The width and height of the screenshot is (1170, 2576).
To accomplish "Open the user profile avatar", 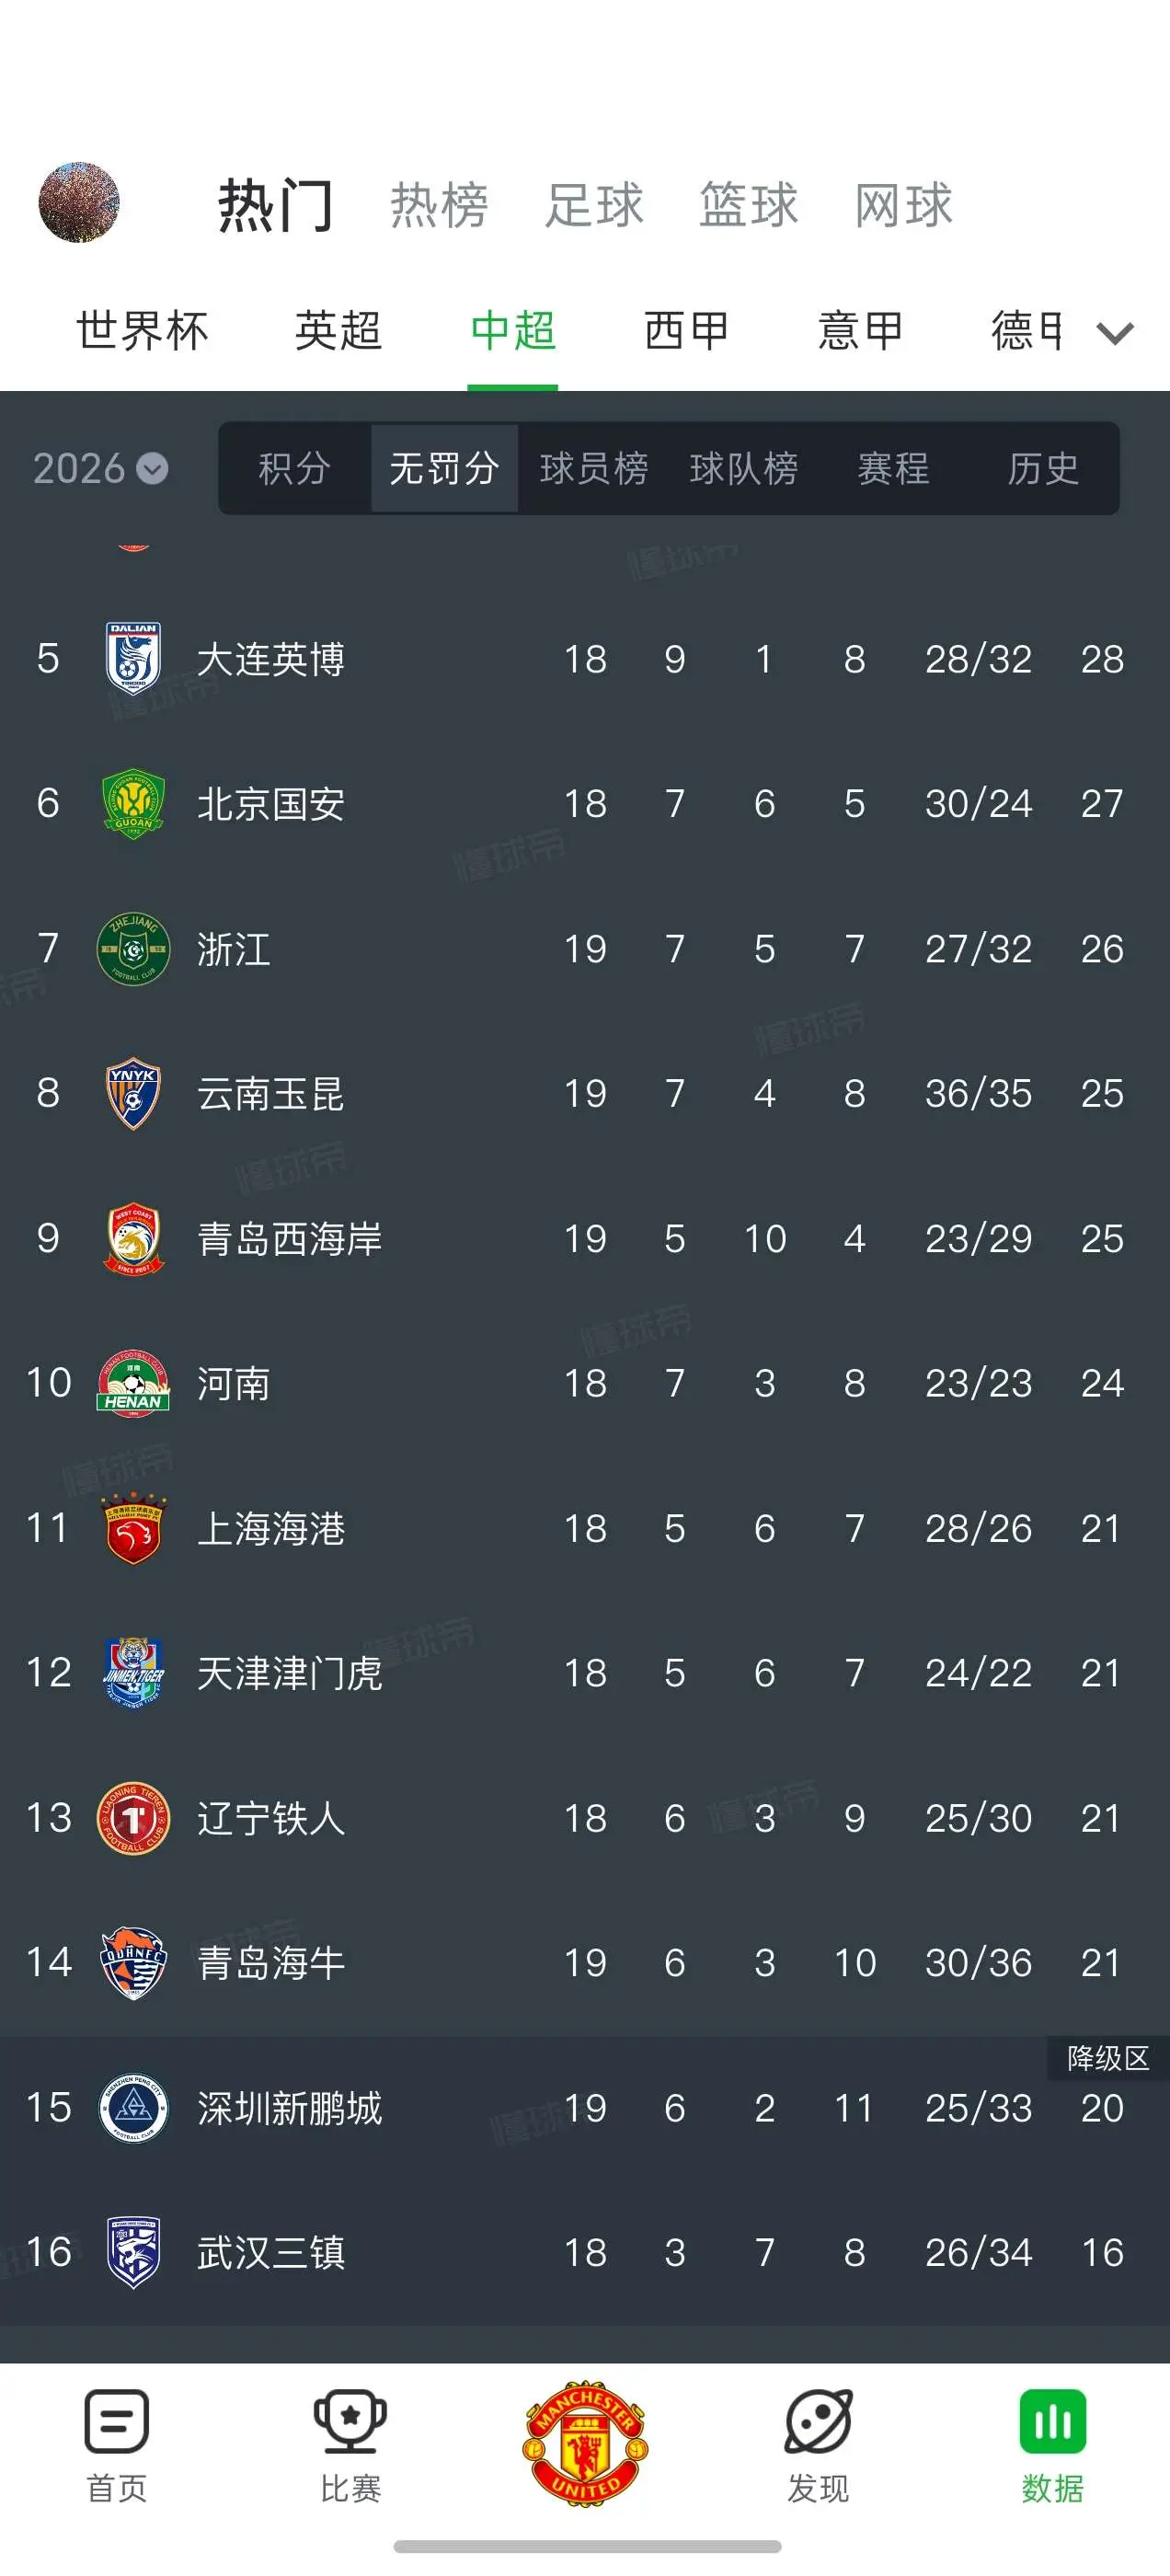I will click(x=79, y=202).
